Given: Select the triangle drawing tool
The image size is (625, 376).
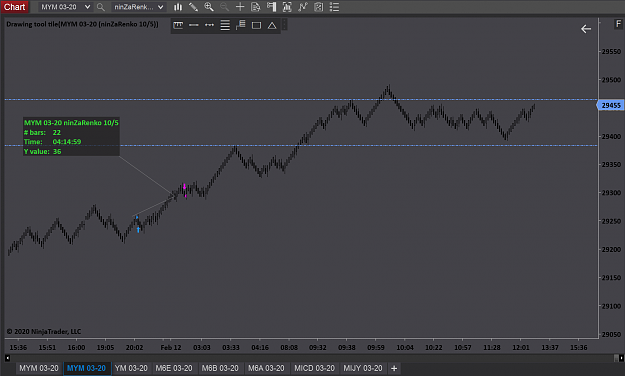Looking at the screenshot, I should pos(272,26).
